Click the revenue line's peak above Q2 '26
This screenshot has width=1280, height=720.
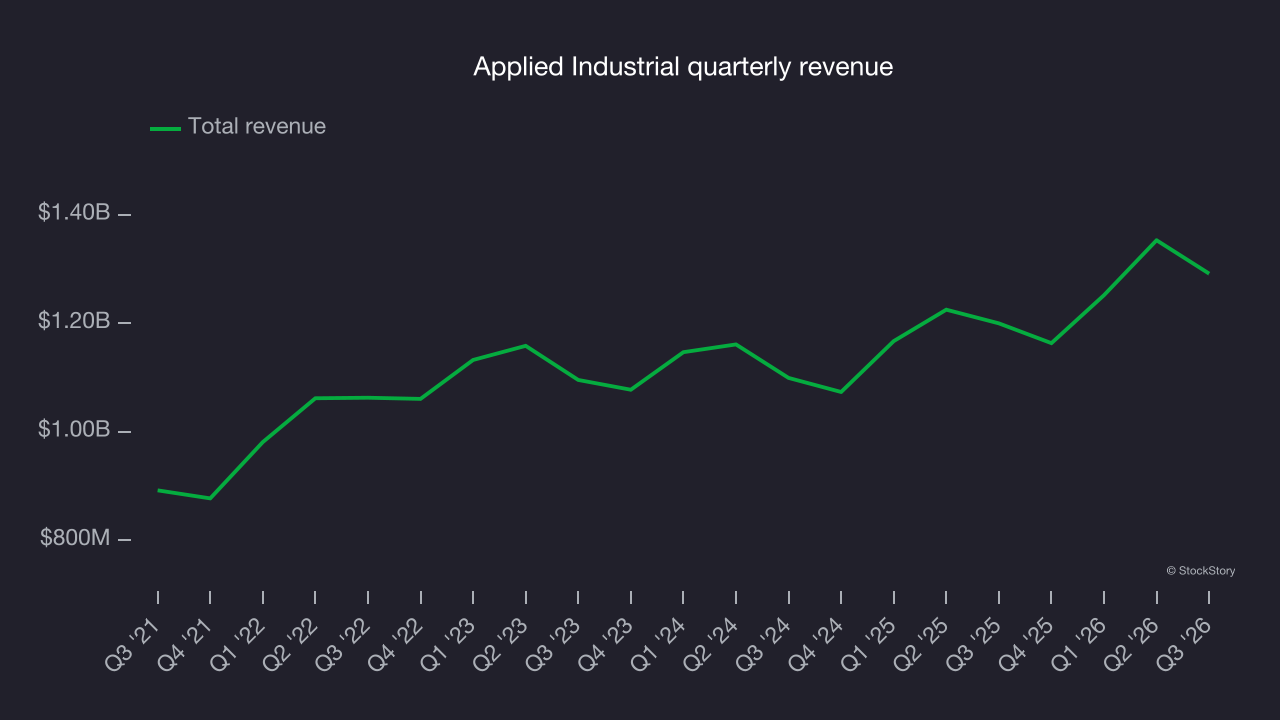coord(1156,240)
